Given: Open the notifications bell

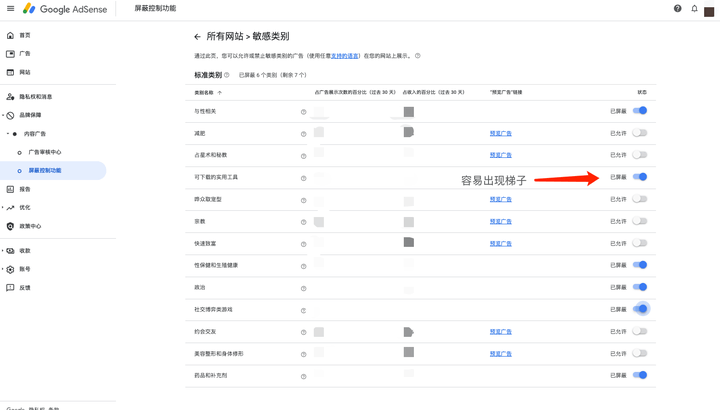Looking at the screenshot, I should (694, 9).
